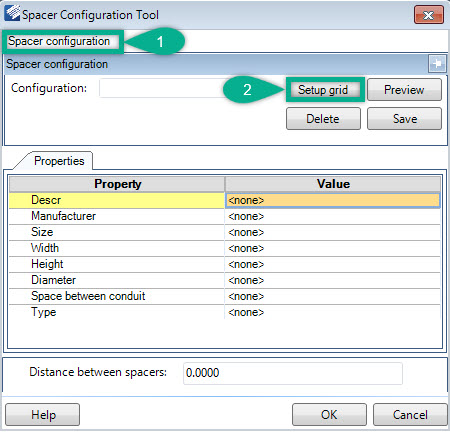Expand panel with the plus icon
This screenshot has height=432, width=450.
(x=437, y=63)
